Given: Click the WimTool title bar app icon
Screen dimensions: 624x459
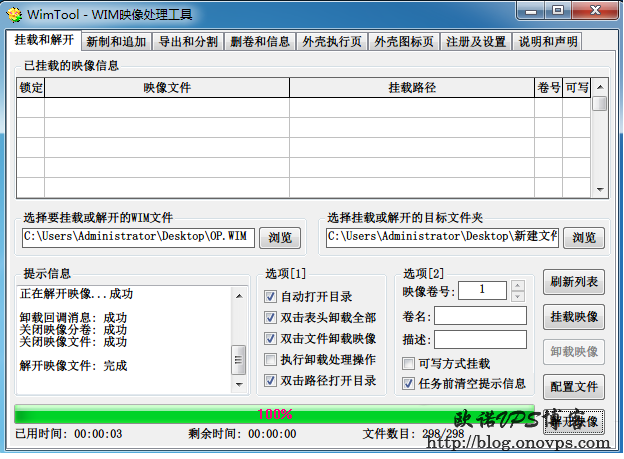Looking at the screenshot, I should (x=14, y=14).
